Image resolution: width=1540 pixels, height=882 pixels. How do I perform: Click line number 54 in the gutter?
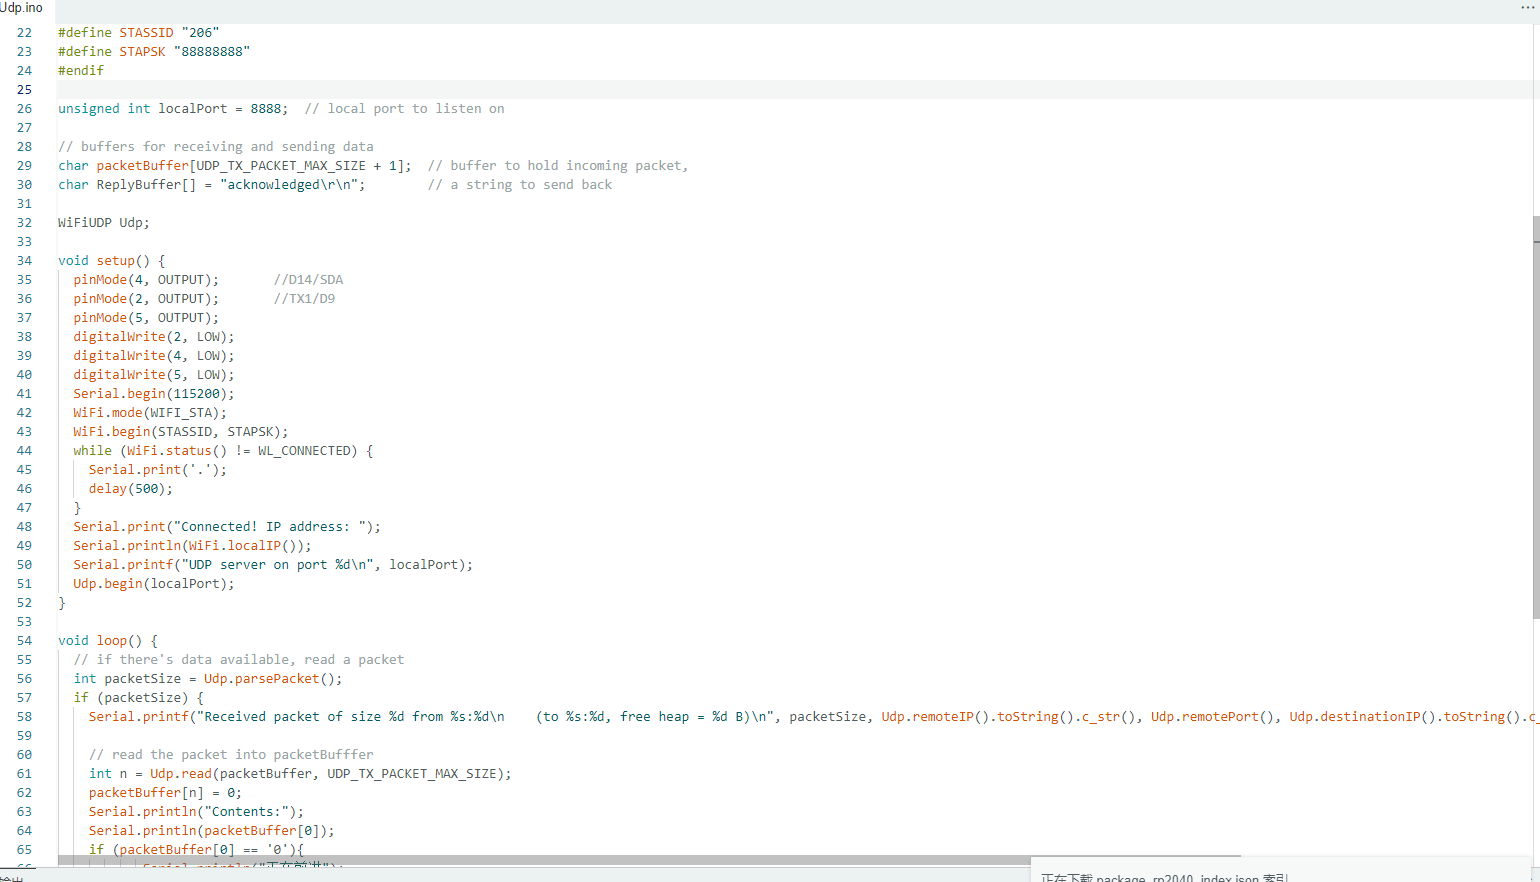tap(24, 641)
